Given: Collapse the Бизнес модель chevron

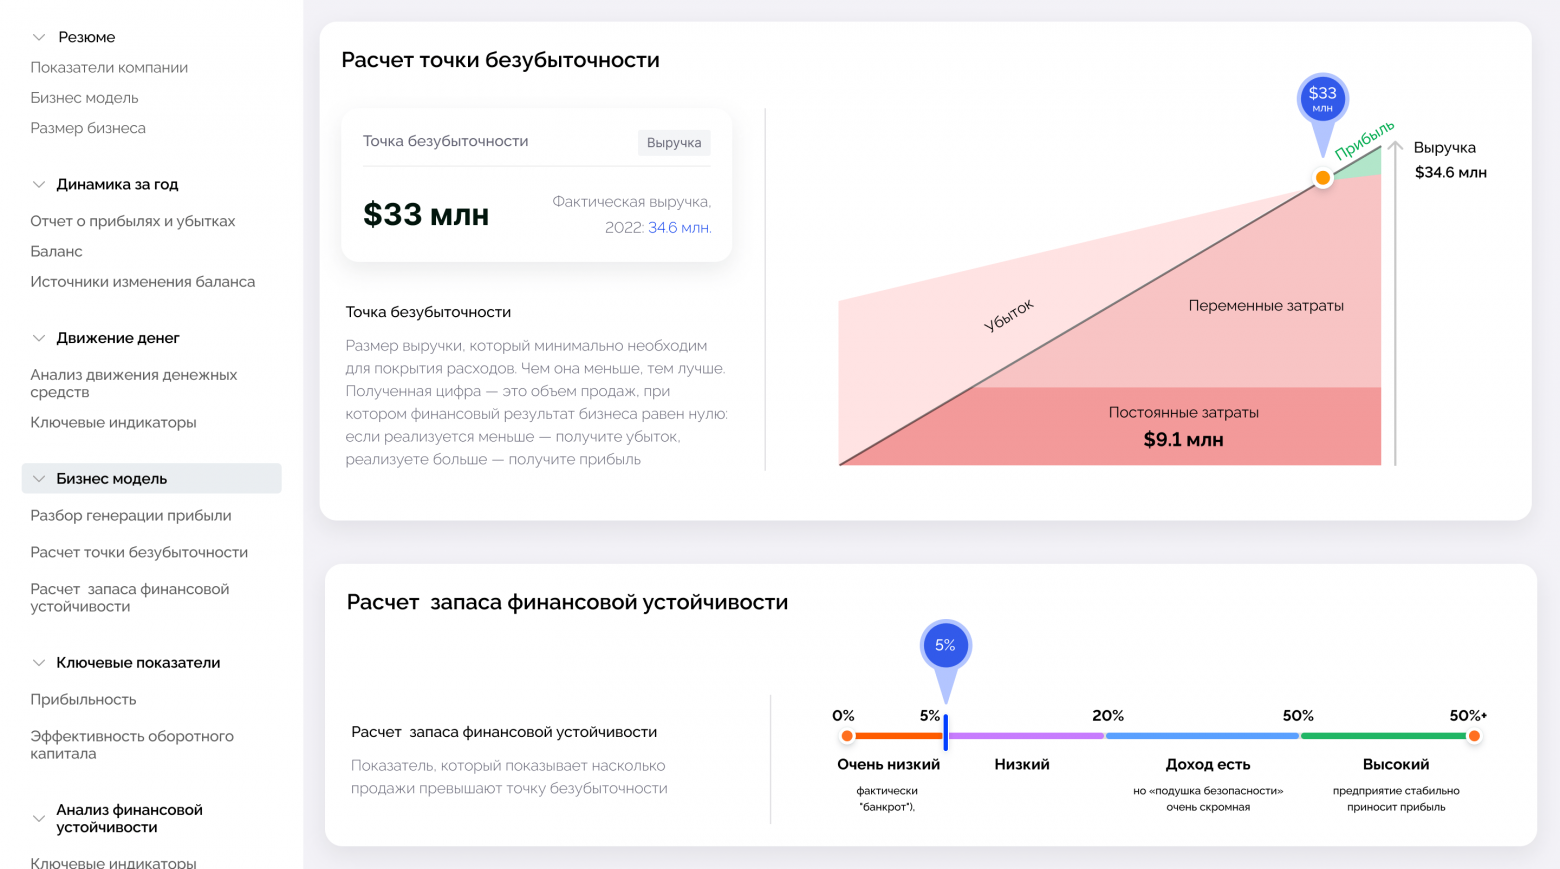Looking at the screenshot, I should [39, 479].
